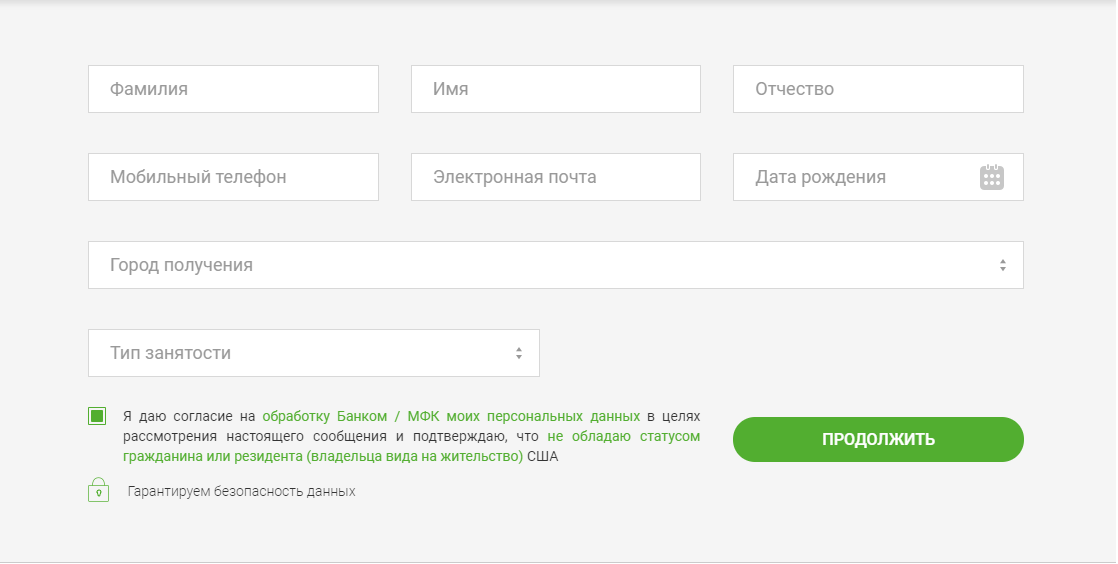Viewport: 1118px width, 564px height.
Task: Click the Электронная почта field
Action: [x=555, y=177]
